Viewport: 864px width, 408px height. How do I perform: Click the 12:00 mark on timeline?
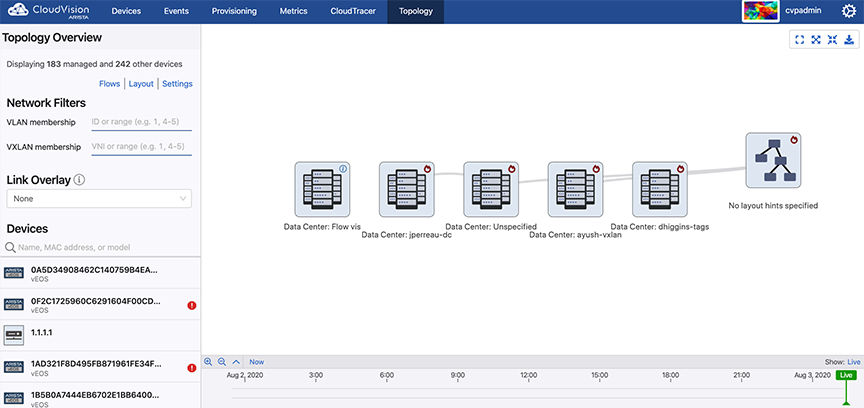[x=528, y=375]
